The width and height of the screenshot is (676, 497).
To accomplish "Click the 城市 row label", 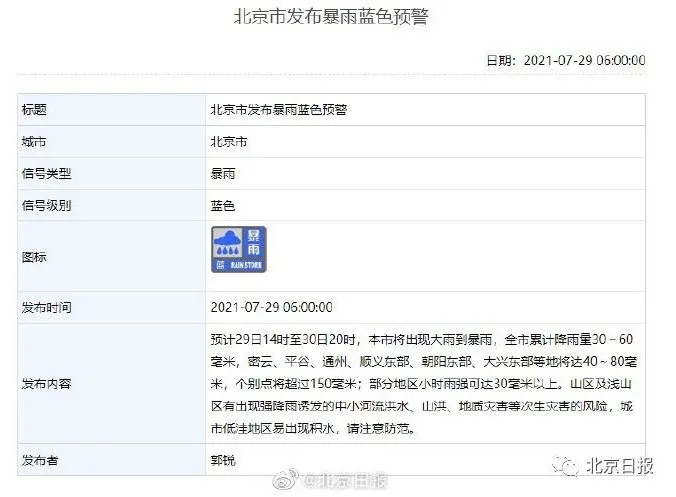I will [34, 142].
